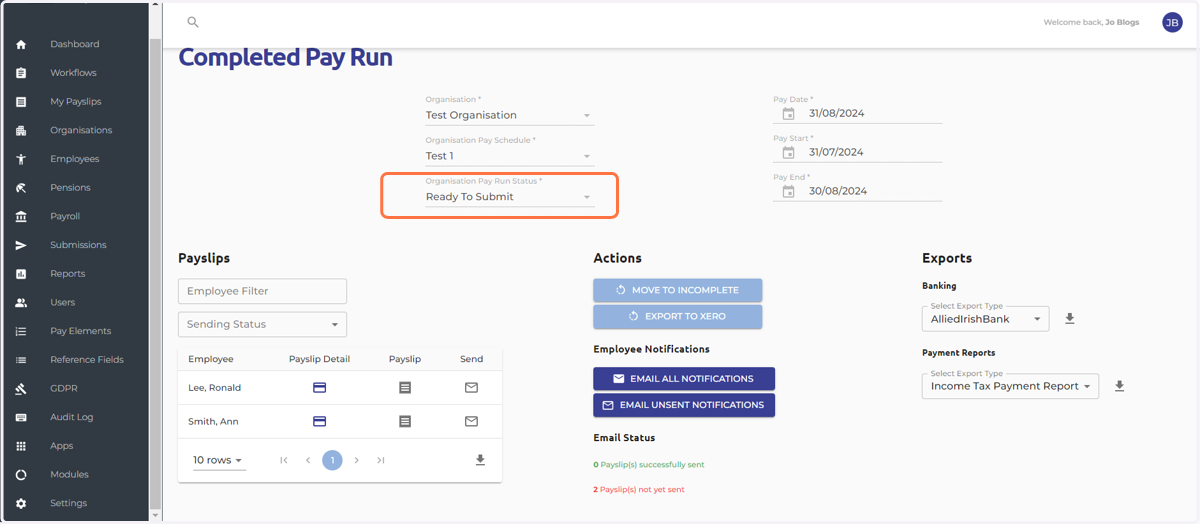Open the Payment Reports export dropdown
This screenshot has height=524, width=1200.
point(1010,386)
